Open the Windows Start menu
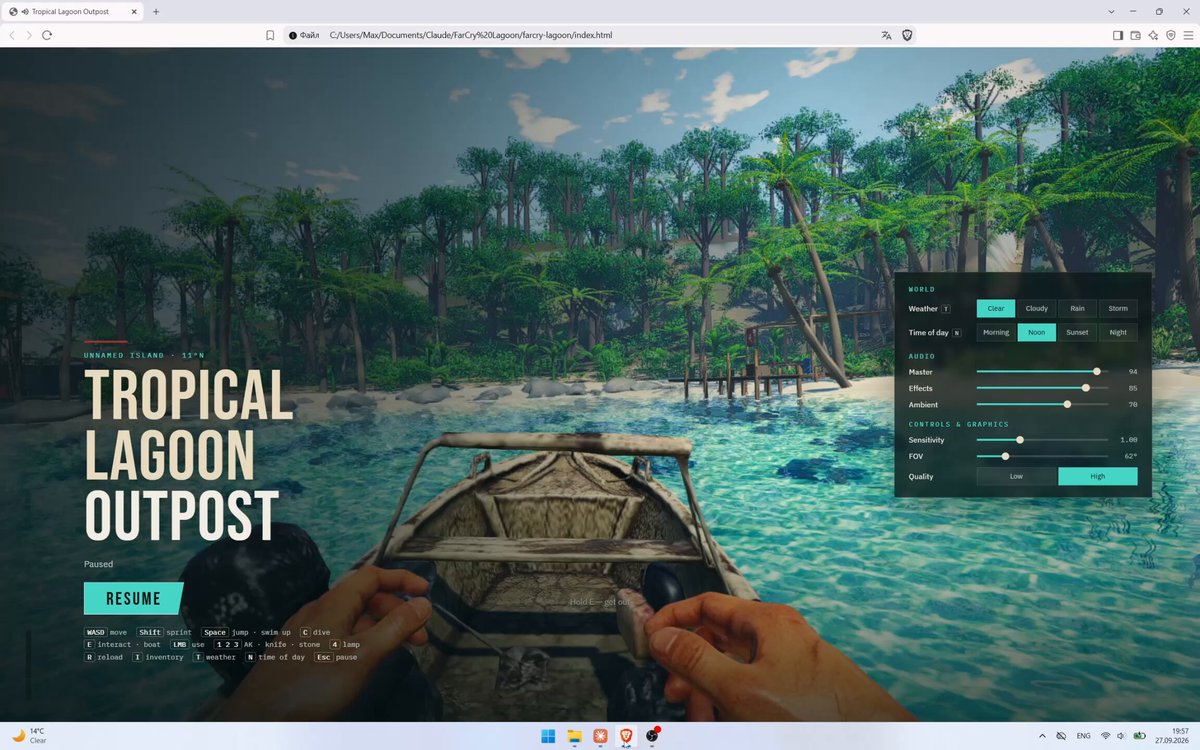1200x750 pixels. (x=549, y=736)
